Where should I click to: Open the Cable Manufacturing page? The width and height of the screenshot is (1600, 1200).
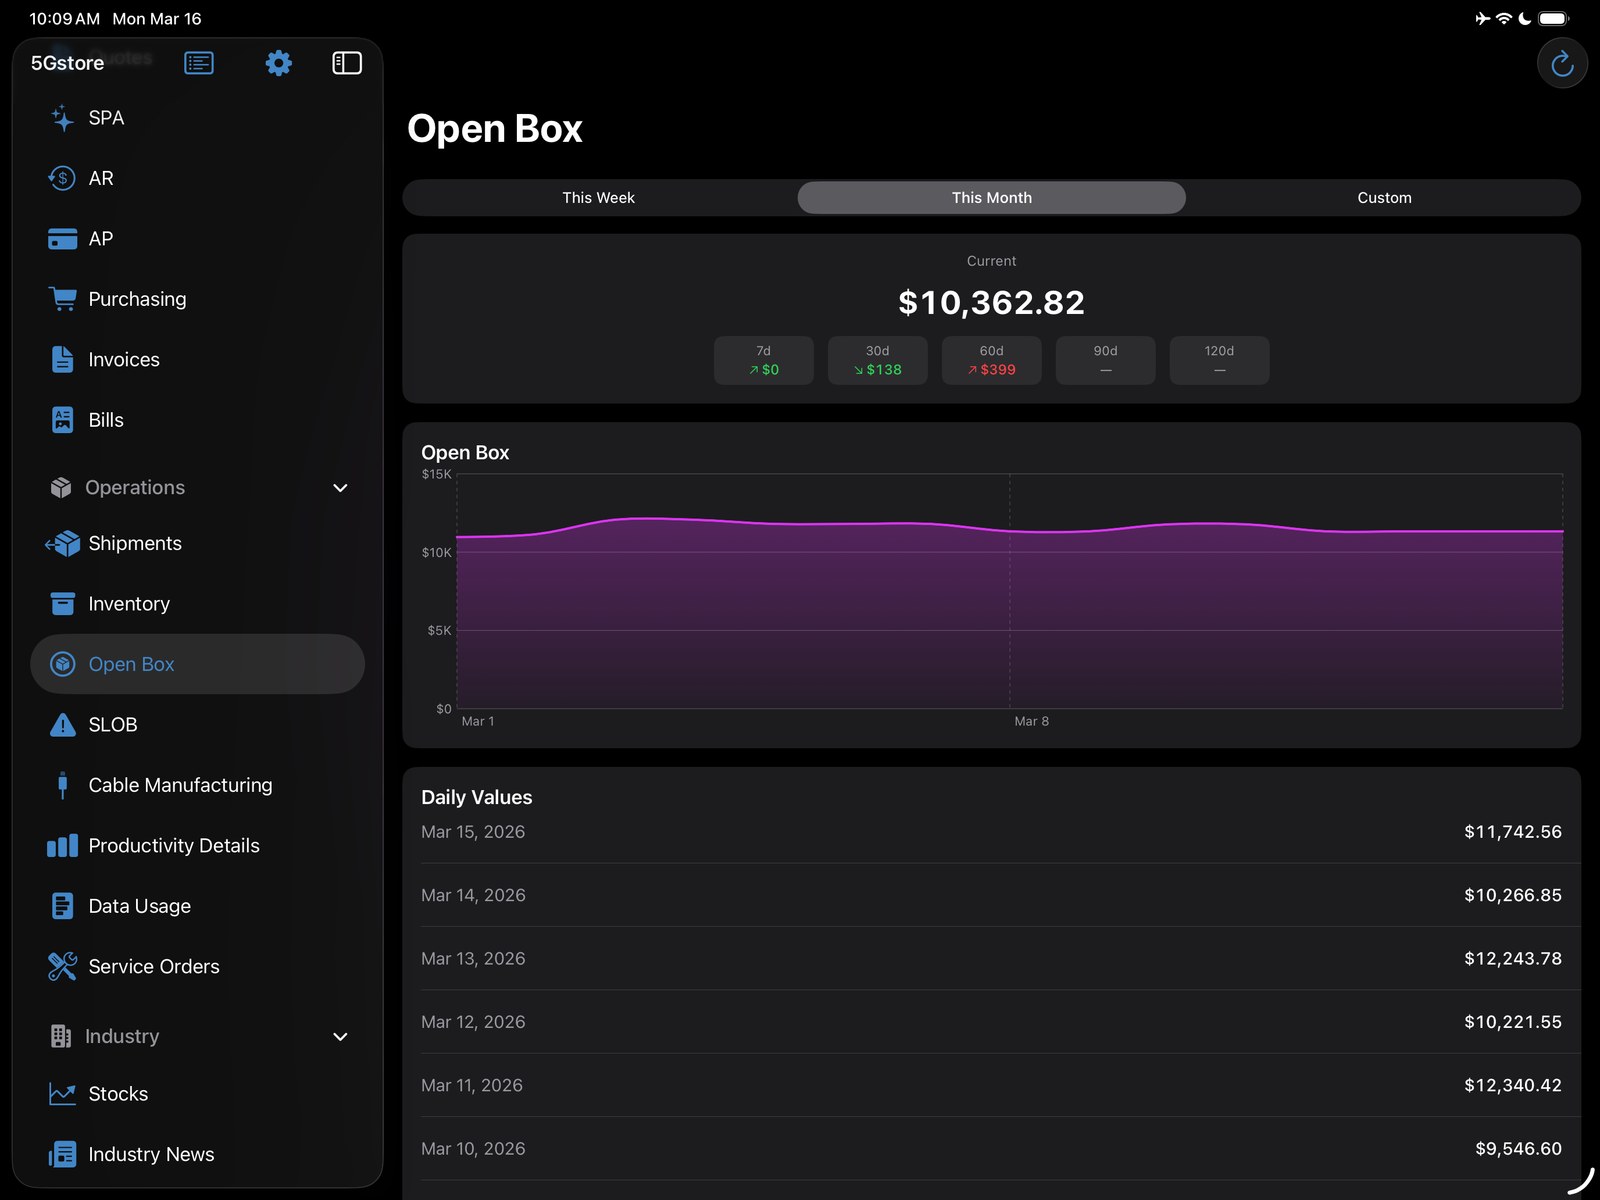[180, 784]
